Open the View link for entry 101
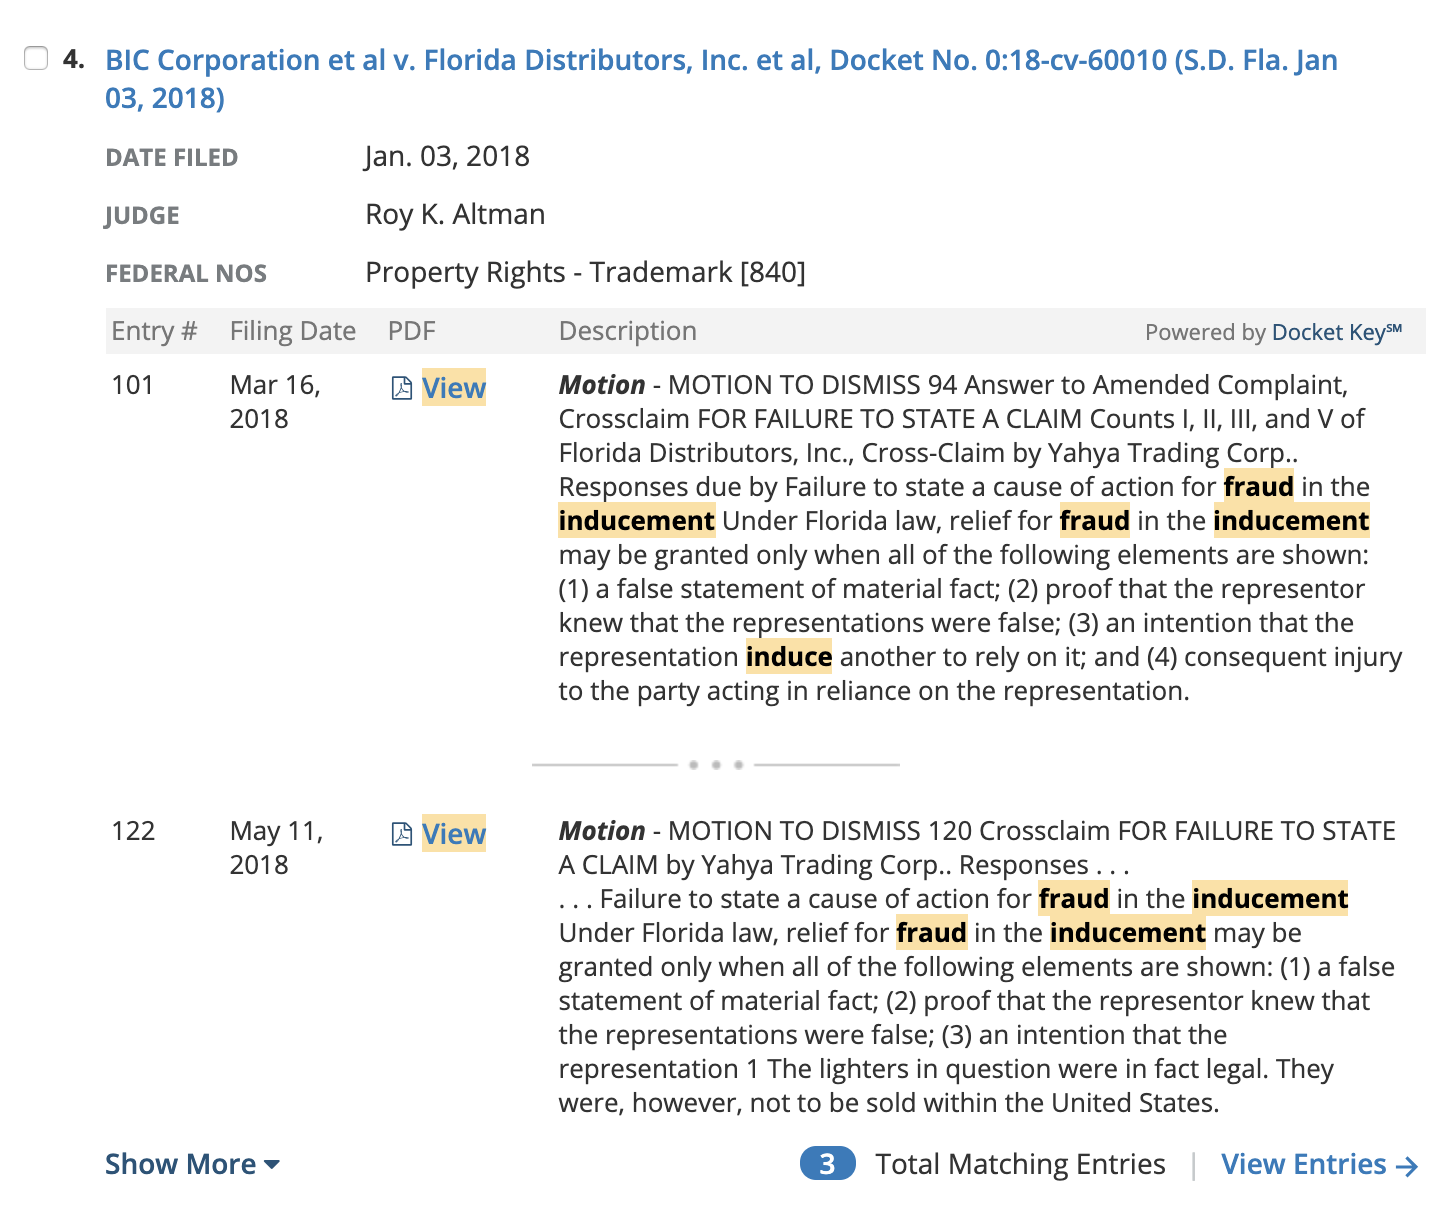1442x1216 pixels. [453, 388]
